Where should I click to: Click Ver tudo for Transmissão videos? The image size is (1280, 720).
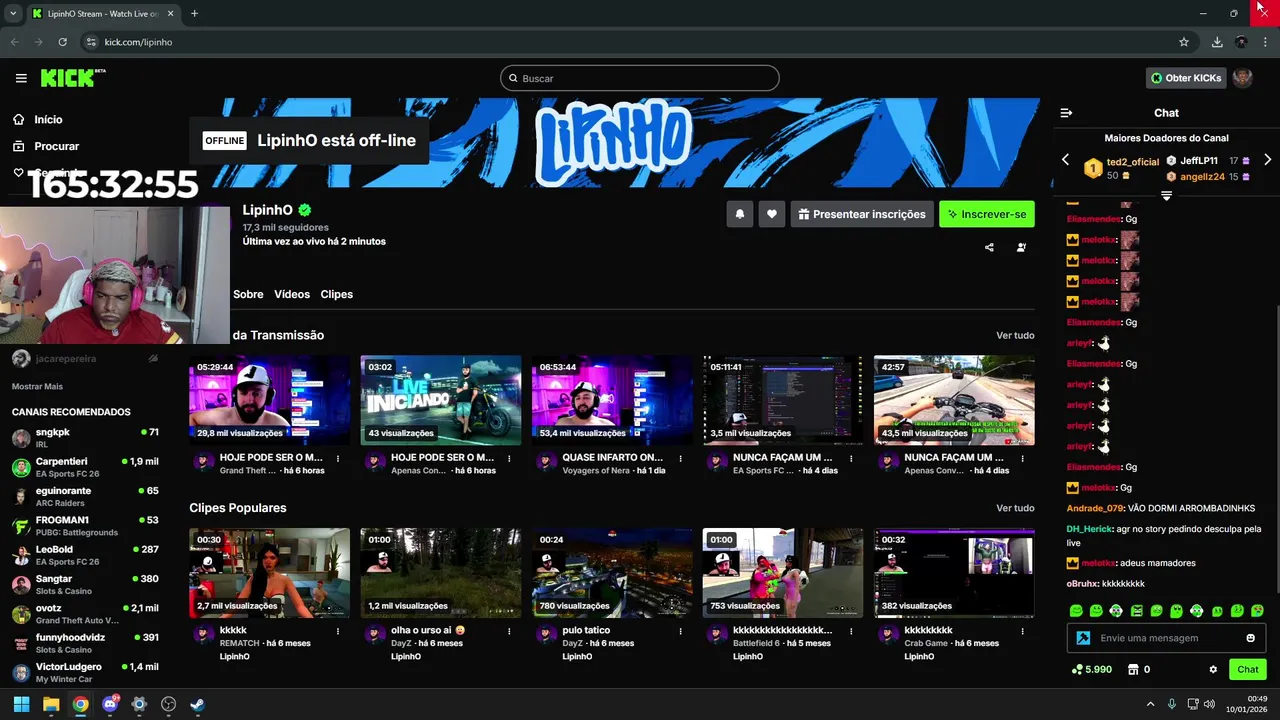[1015, 336]
